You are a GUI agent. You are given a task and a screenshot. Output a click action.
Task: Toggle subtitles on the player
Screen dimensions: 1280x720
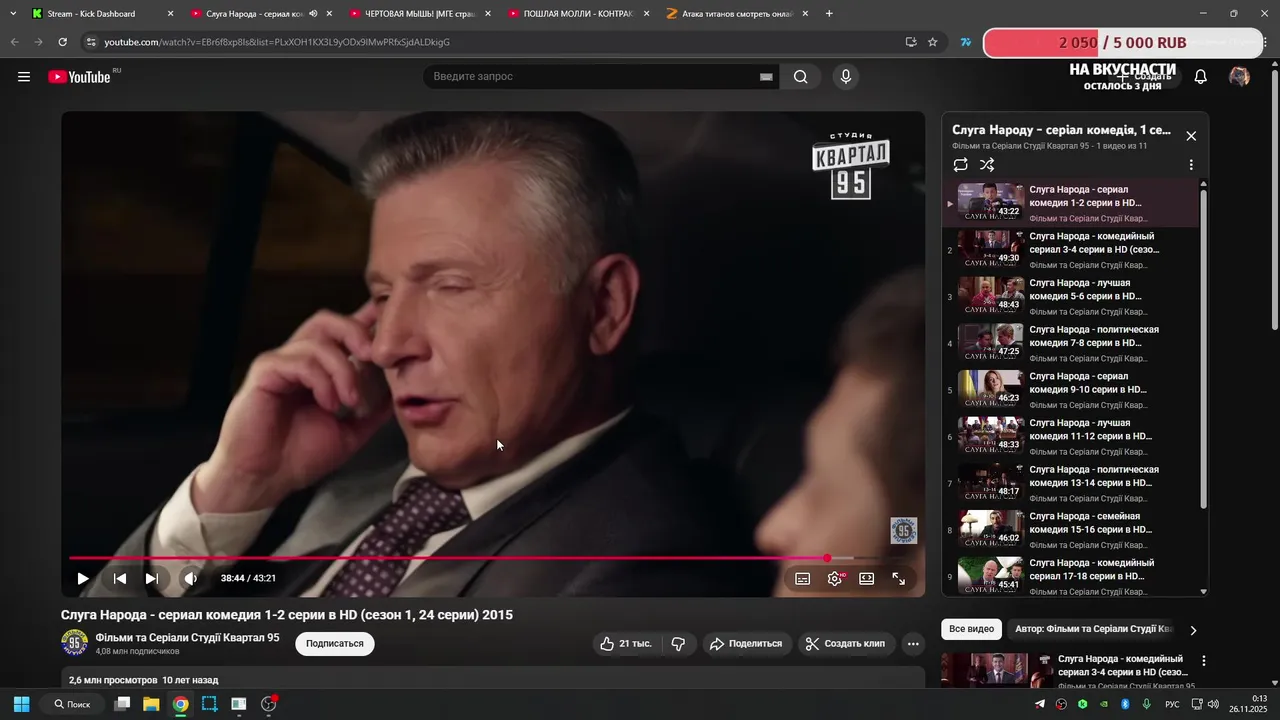click(x=803, y=578)
